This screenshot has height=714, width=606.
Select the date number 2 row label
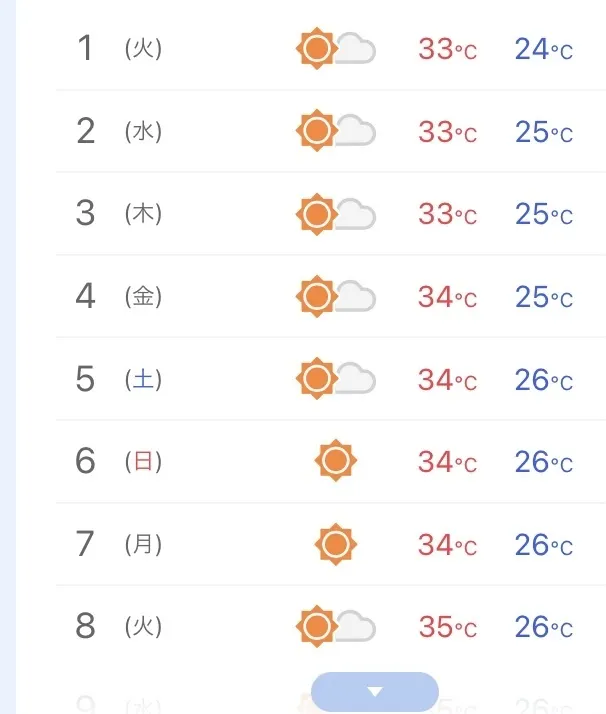[x=86, y=131]
